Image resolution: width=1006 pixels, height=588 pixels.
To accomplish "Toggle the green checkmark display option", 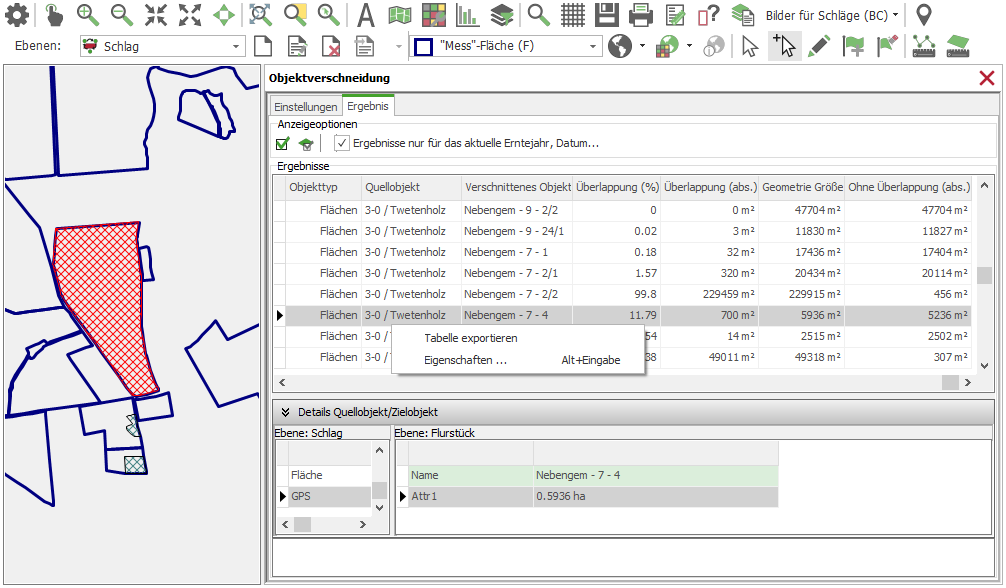I will (x=283, y=143).
